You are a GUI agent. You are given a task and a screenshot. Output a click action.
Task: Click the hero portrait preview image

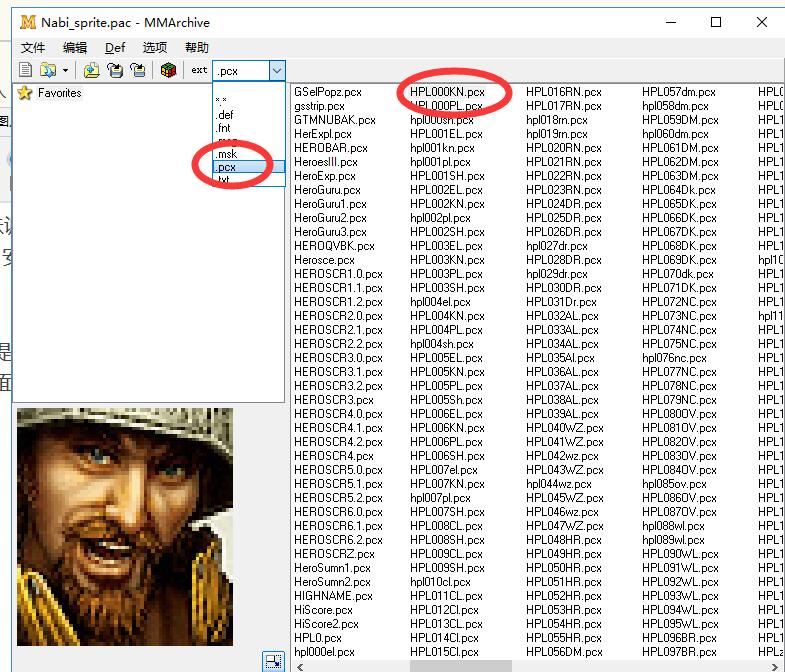[x=125, y=527]
